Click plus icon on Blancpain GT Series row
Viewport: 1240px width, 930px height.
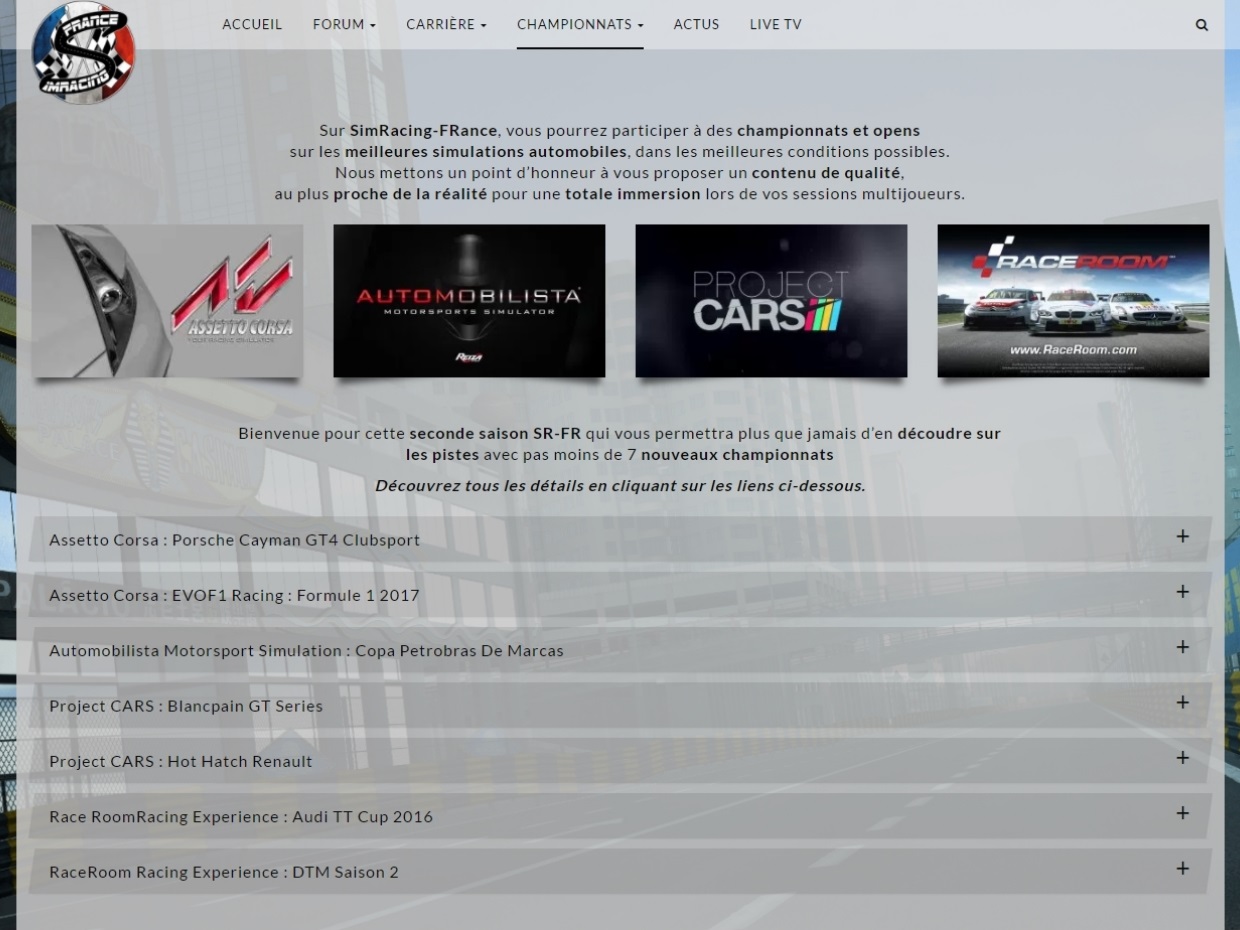(1182, 703)
